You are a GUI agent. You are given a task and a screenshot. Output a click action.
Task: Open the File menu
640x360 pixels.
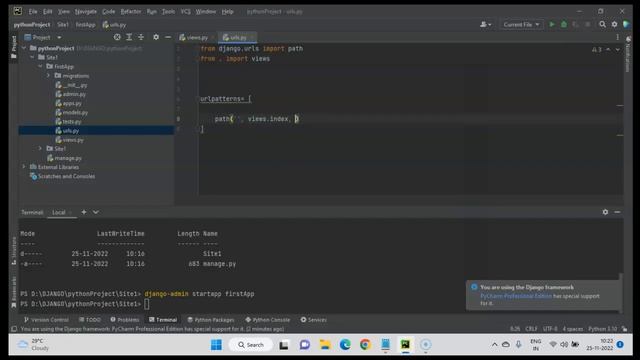coord(33,11)
